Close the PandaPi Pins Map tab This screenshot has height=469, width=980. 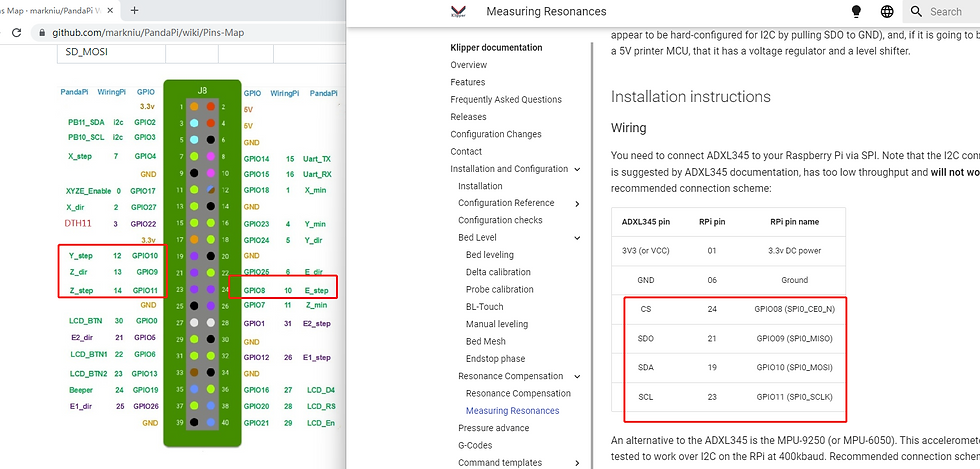[106, 10]
